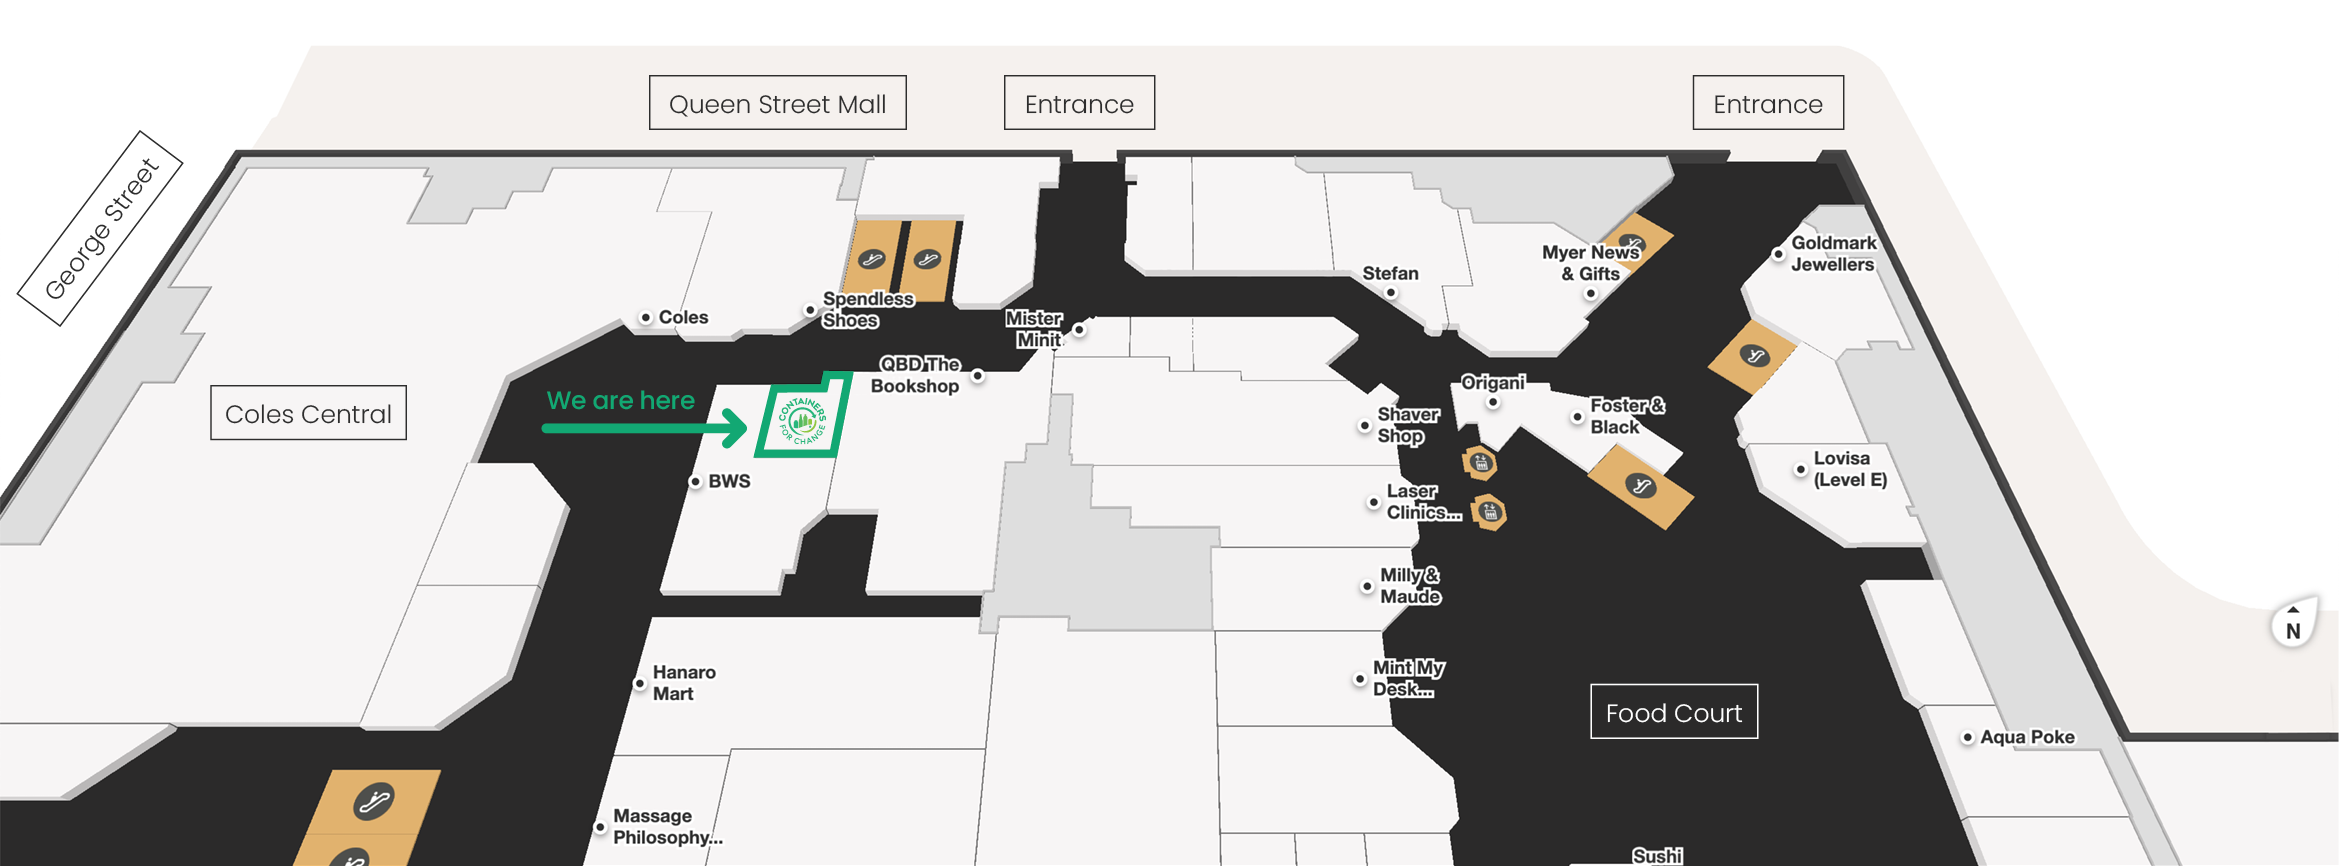Select the lift icon beside Laser Clinics
Image resolution: width=2339 pixels, height=866 pixels.
click(x=1489, y=513)
